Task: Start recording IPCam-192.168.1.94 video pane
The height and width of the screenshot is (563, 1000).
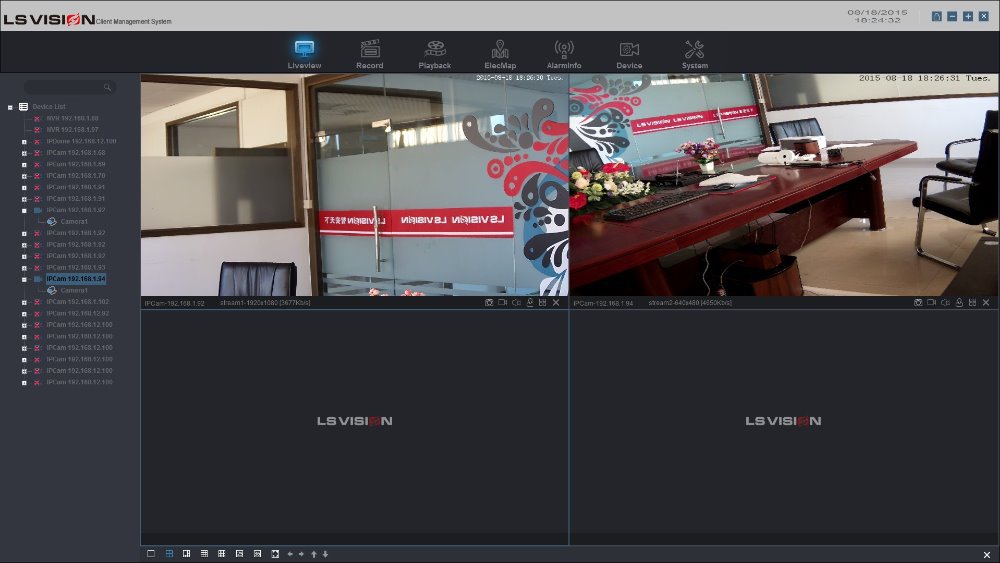Action: point(932,303)
